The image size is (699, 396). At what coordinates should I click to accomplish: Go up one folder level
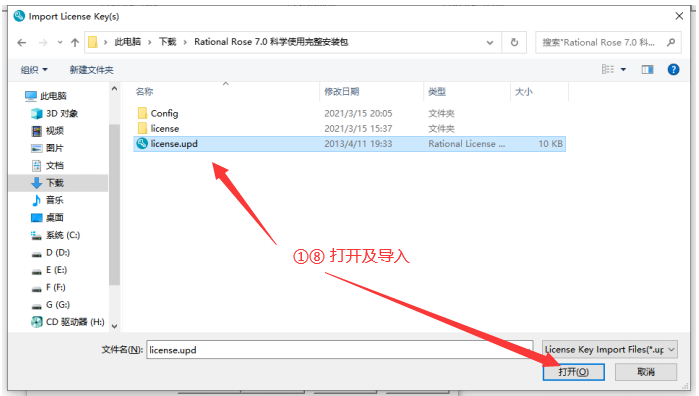[x=75, y=43]
